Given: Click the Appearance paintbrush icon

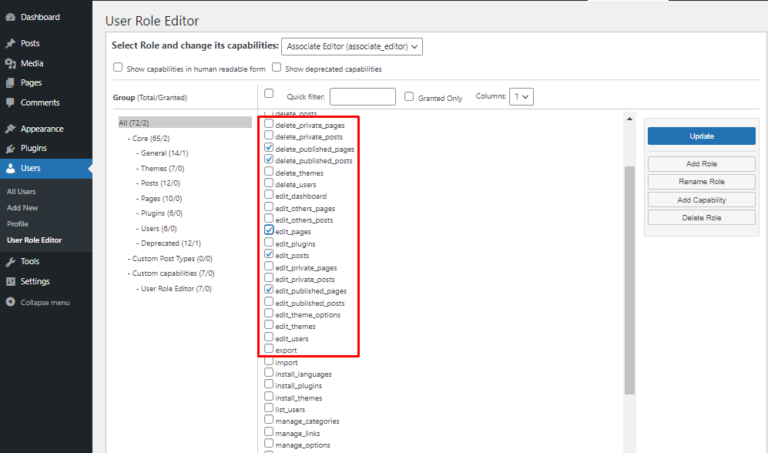Looking at the screenshot, I should pyautogui.click(x=10, y=129).
